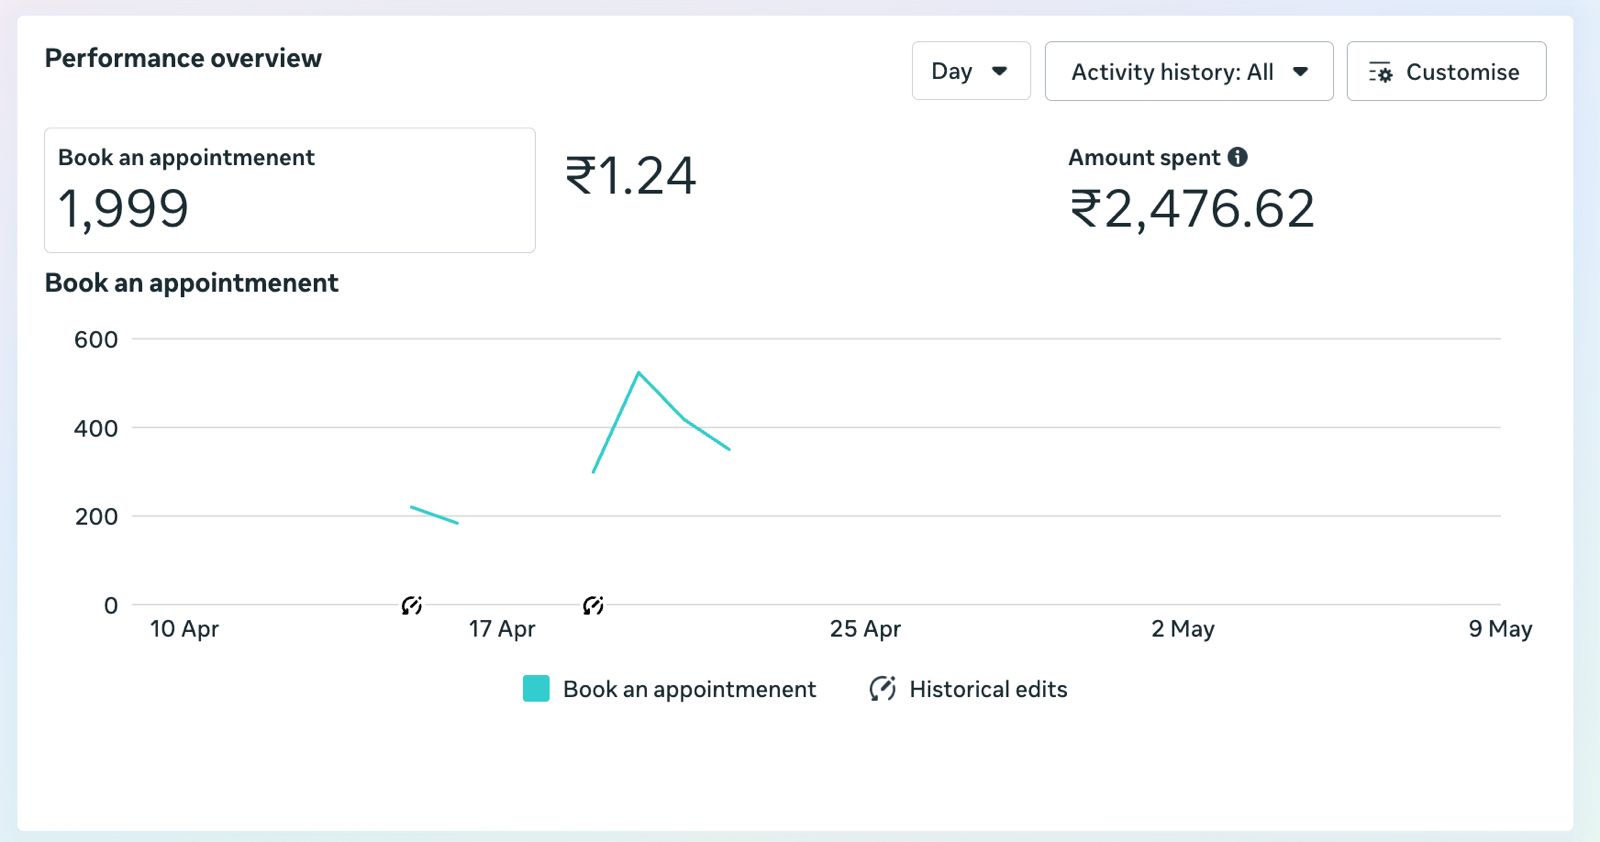The width and height of the screenshot is (1600, 842).
Task: Click the 1,999 appointment count value
Action: point(123,209)
